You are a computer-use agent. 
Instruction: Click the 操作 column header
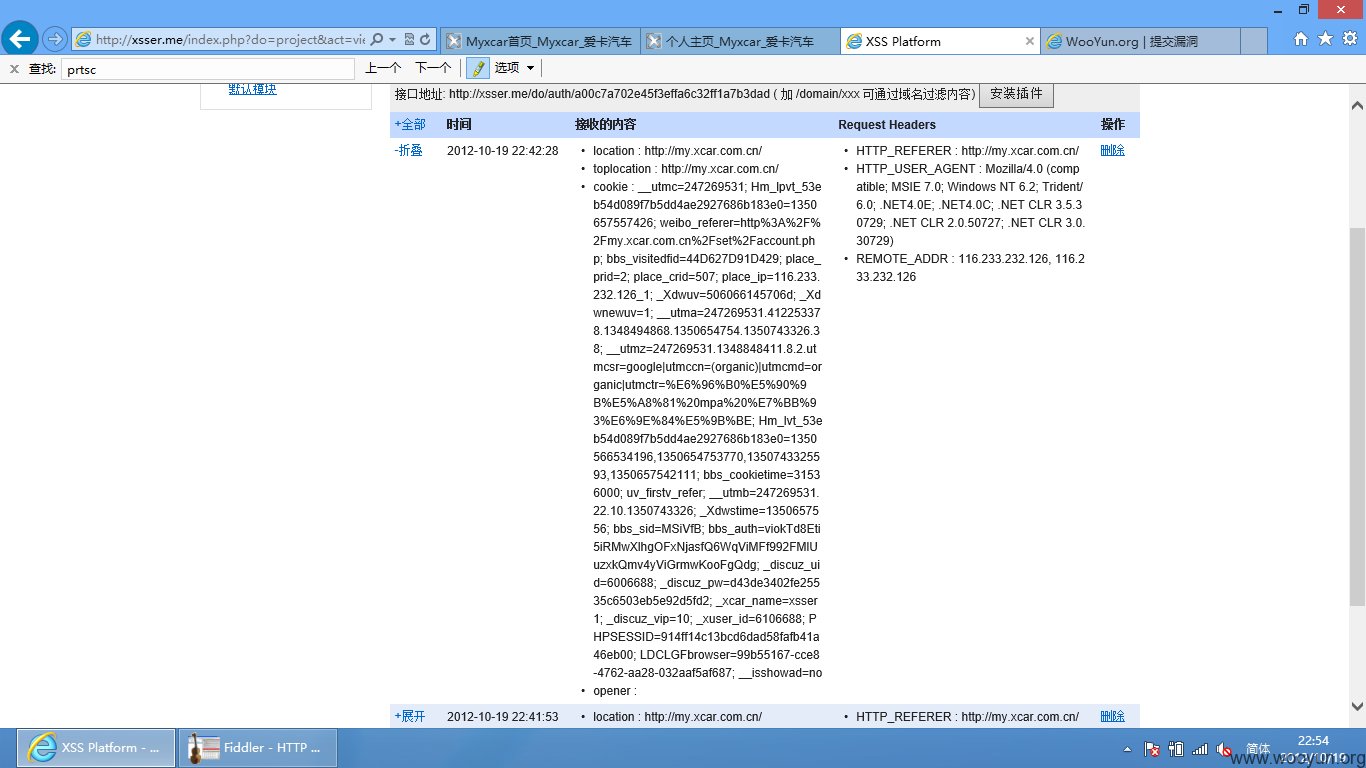[1113, 125]
